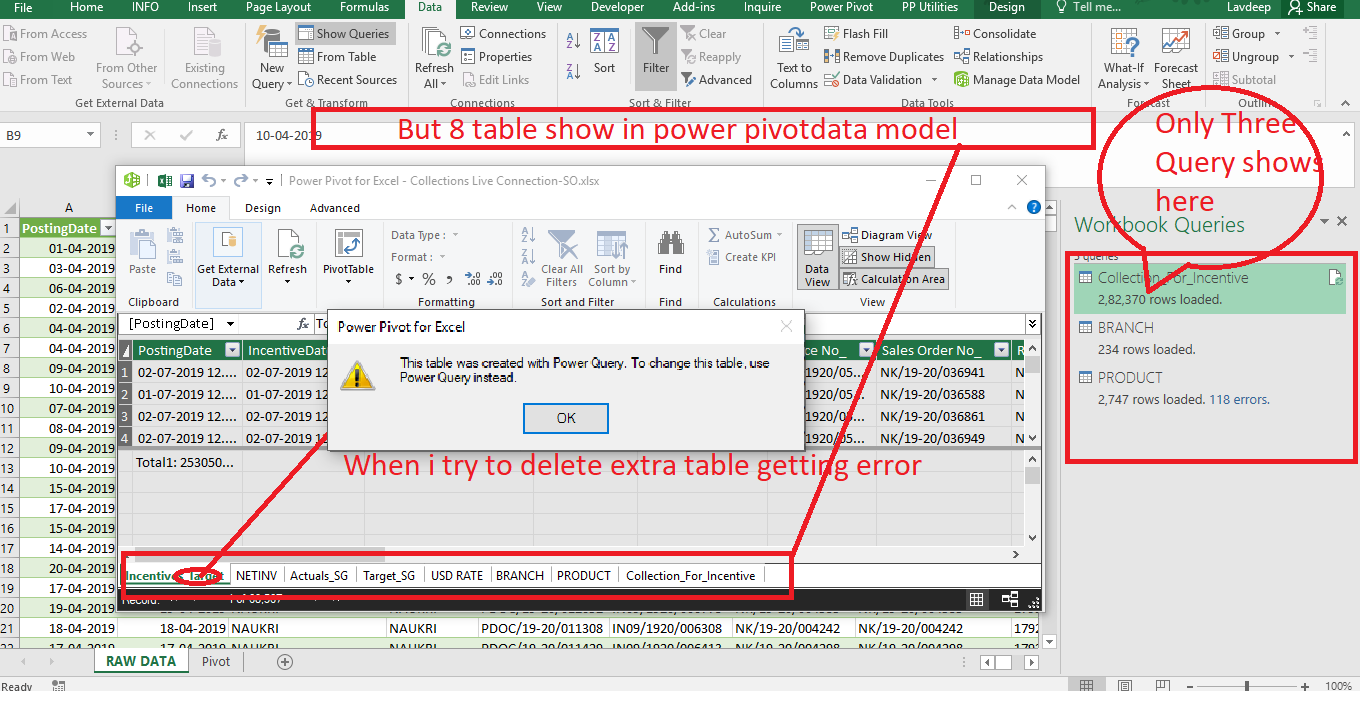Image resolution: width=1360 pixels, height=714 pixels.
Task: Open Manage Data Model
Action: click(1017, 80)
